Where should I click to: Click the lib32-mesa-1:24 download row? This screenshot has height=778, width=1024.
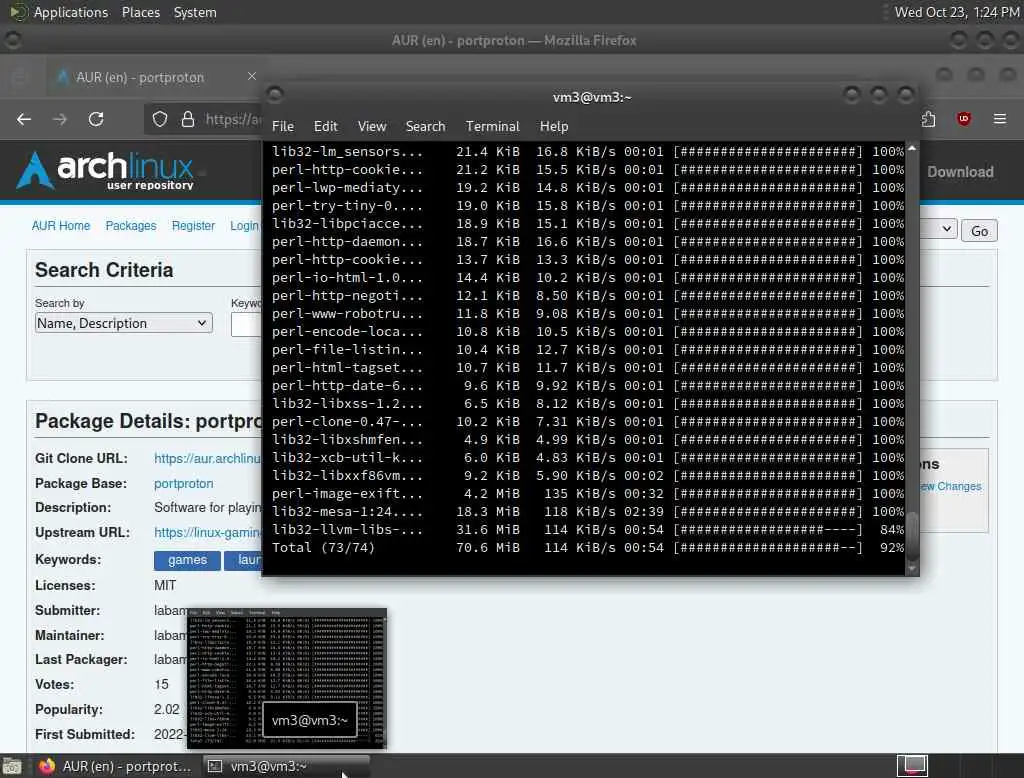pos(588,512)
